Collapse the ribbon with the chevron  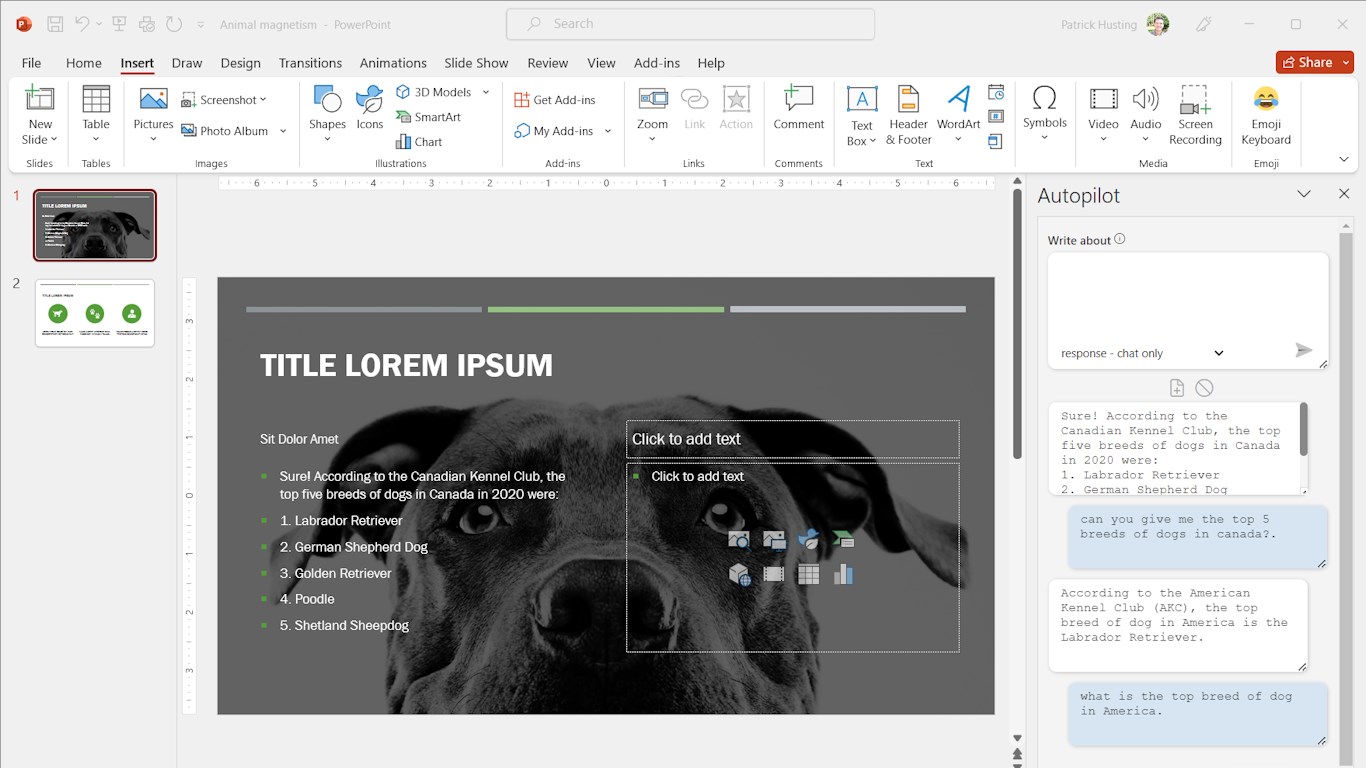point(1344,160)
